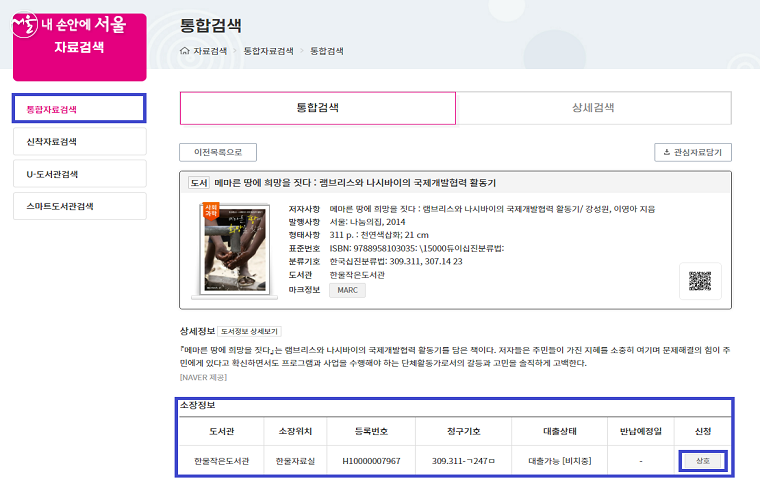This screenshot has height=485, width=760.
Task: Click the 한울자료실 location cell
Action: point(295,461)
